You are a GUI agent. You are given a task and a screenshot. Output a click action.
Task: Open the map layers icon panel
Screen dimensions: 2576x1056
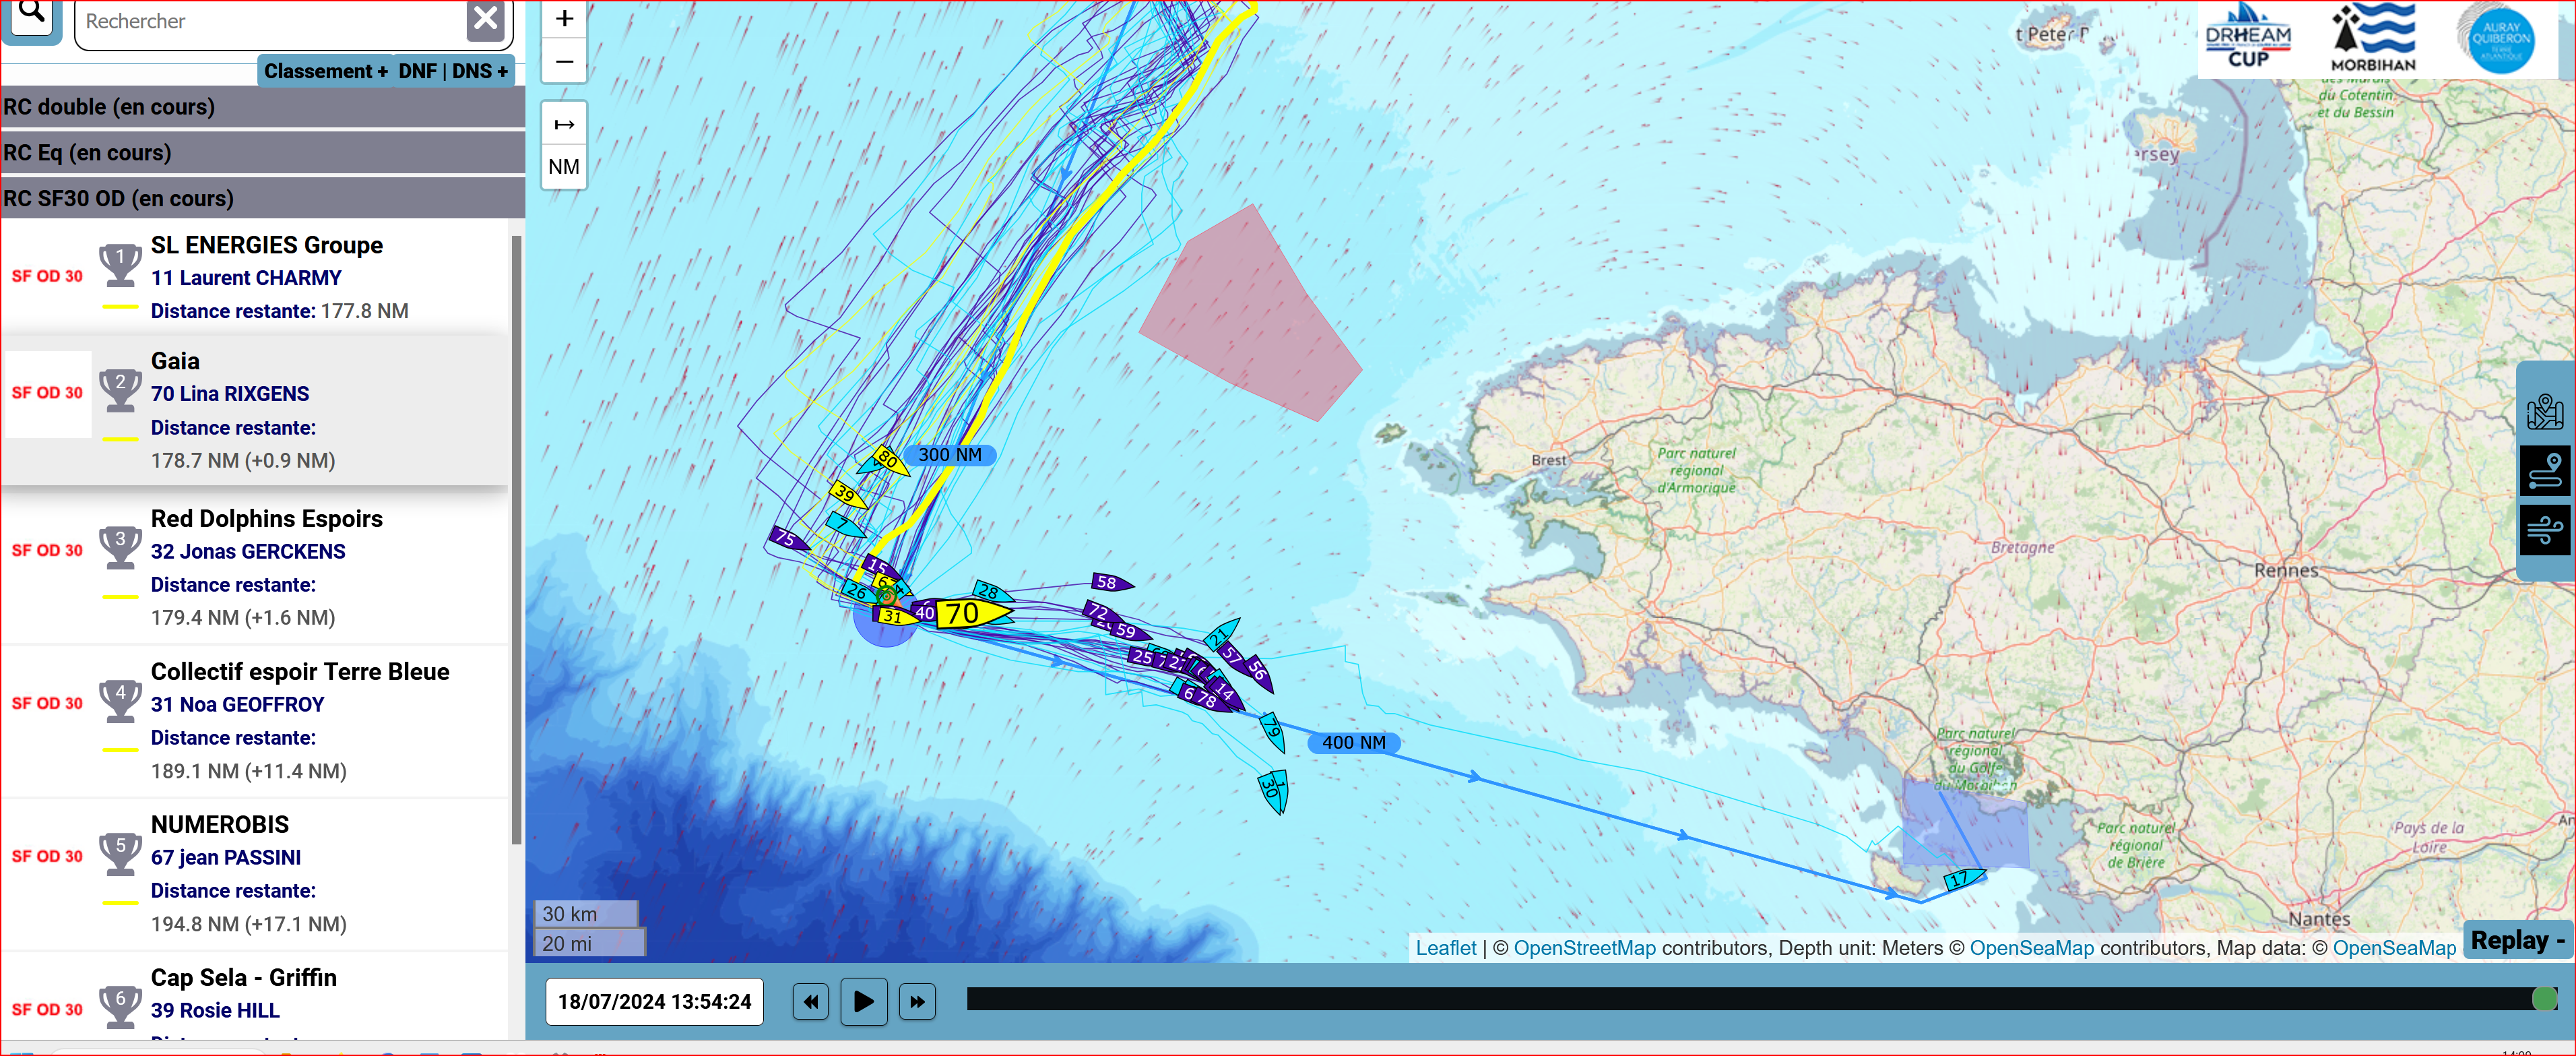2546,411
